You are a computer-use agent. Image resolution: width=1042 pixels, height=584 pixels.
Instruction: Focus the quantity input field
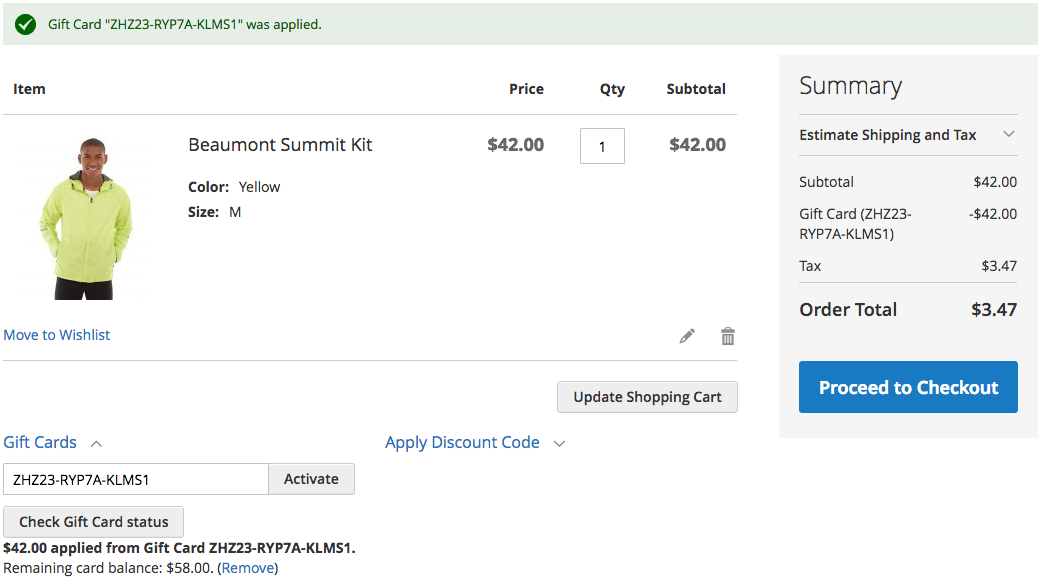pos(602,146)
